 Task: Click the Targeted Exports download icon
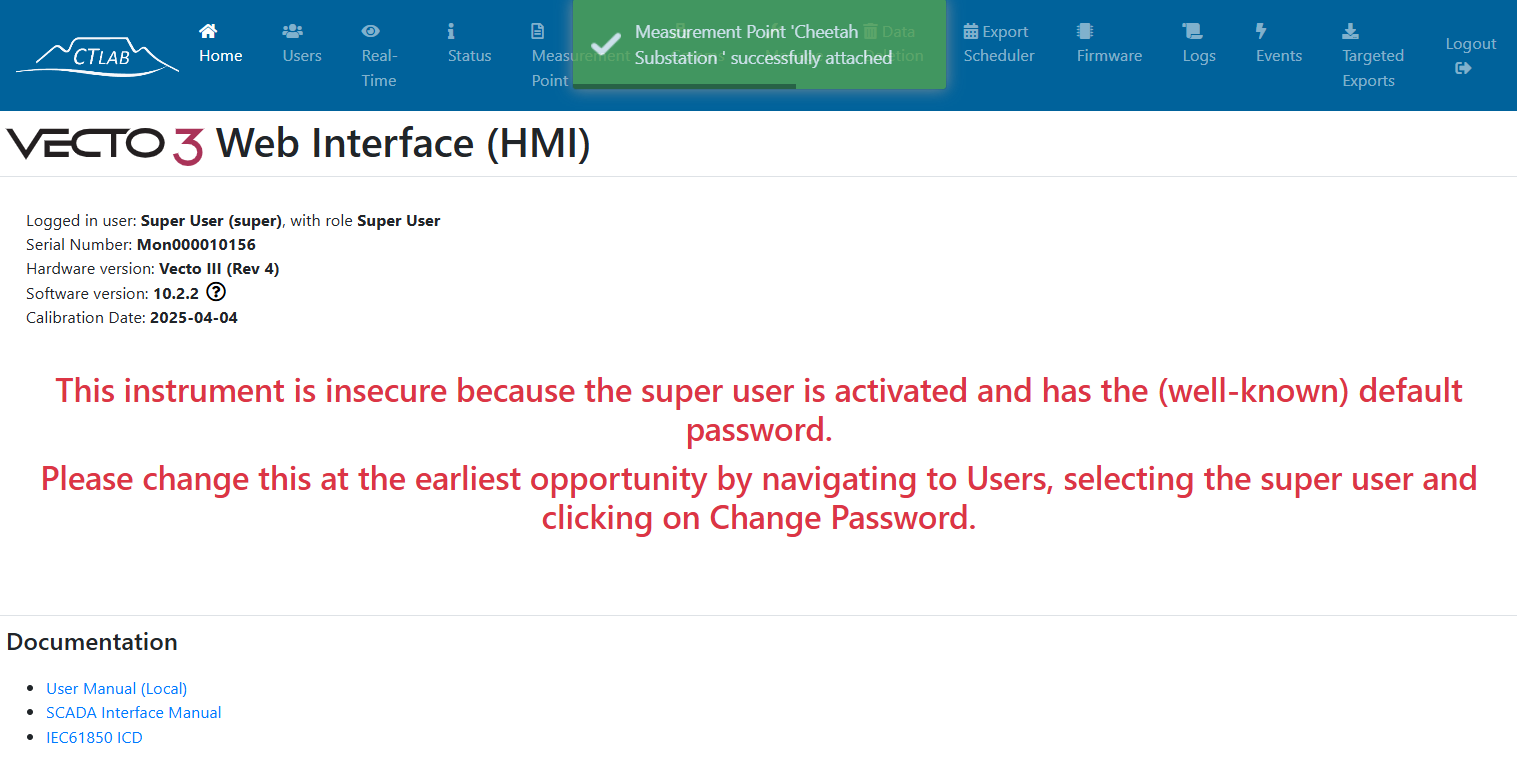coord(1350,31)
